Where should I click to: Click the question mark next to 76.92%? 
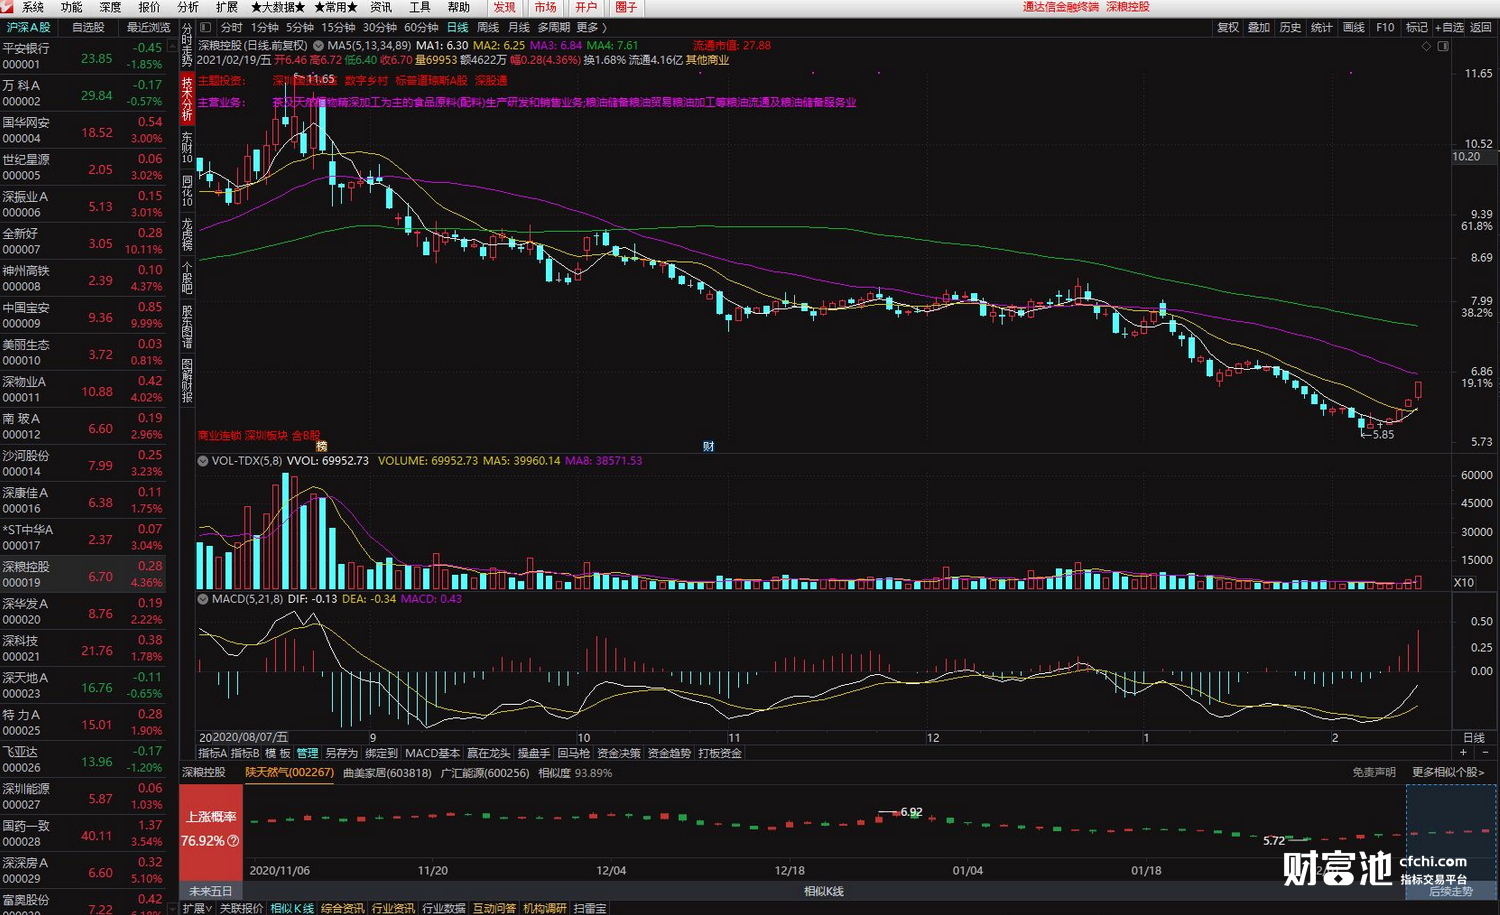click(x=233, y=841)
